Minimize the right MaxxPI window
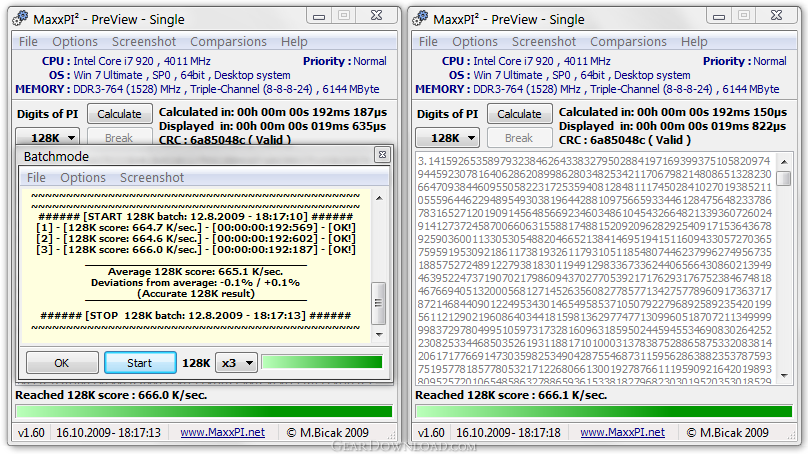808x454 pixels. (x=719, y=16)
